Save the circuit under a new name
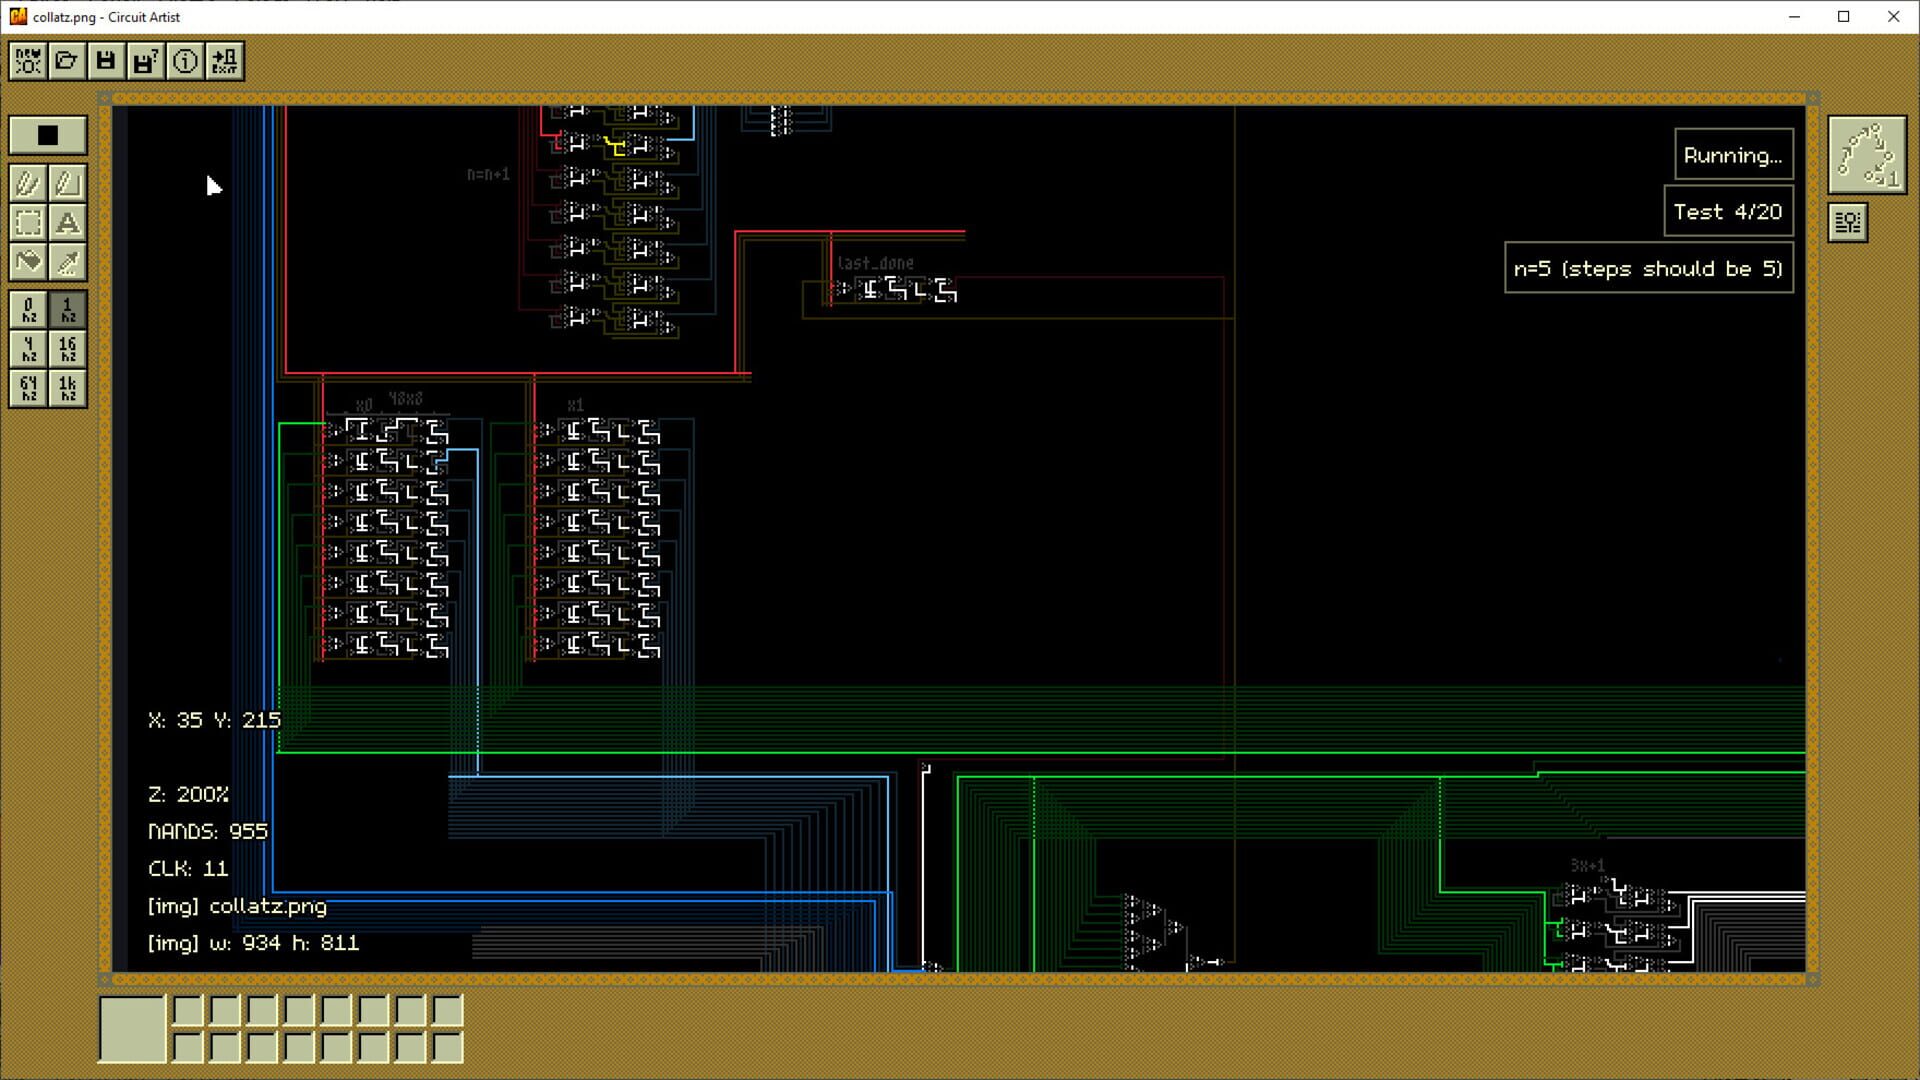Viewport: 1920px width, 1080px height. [x=145, y=61]
